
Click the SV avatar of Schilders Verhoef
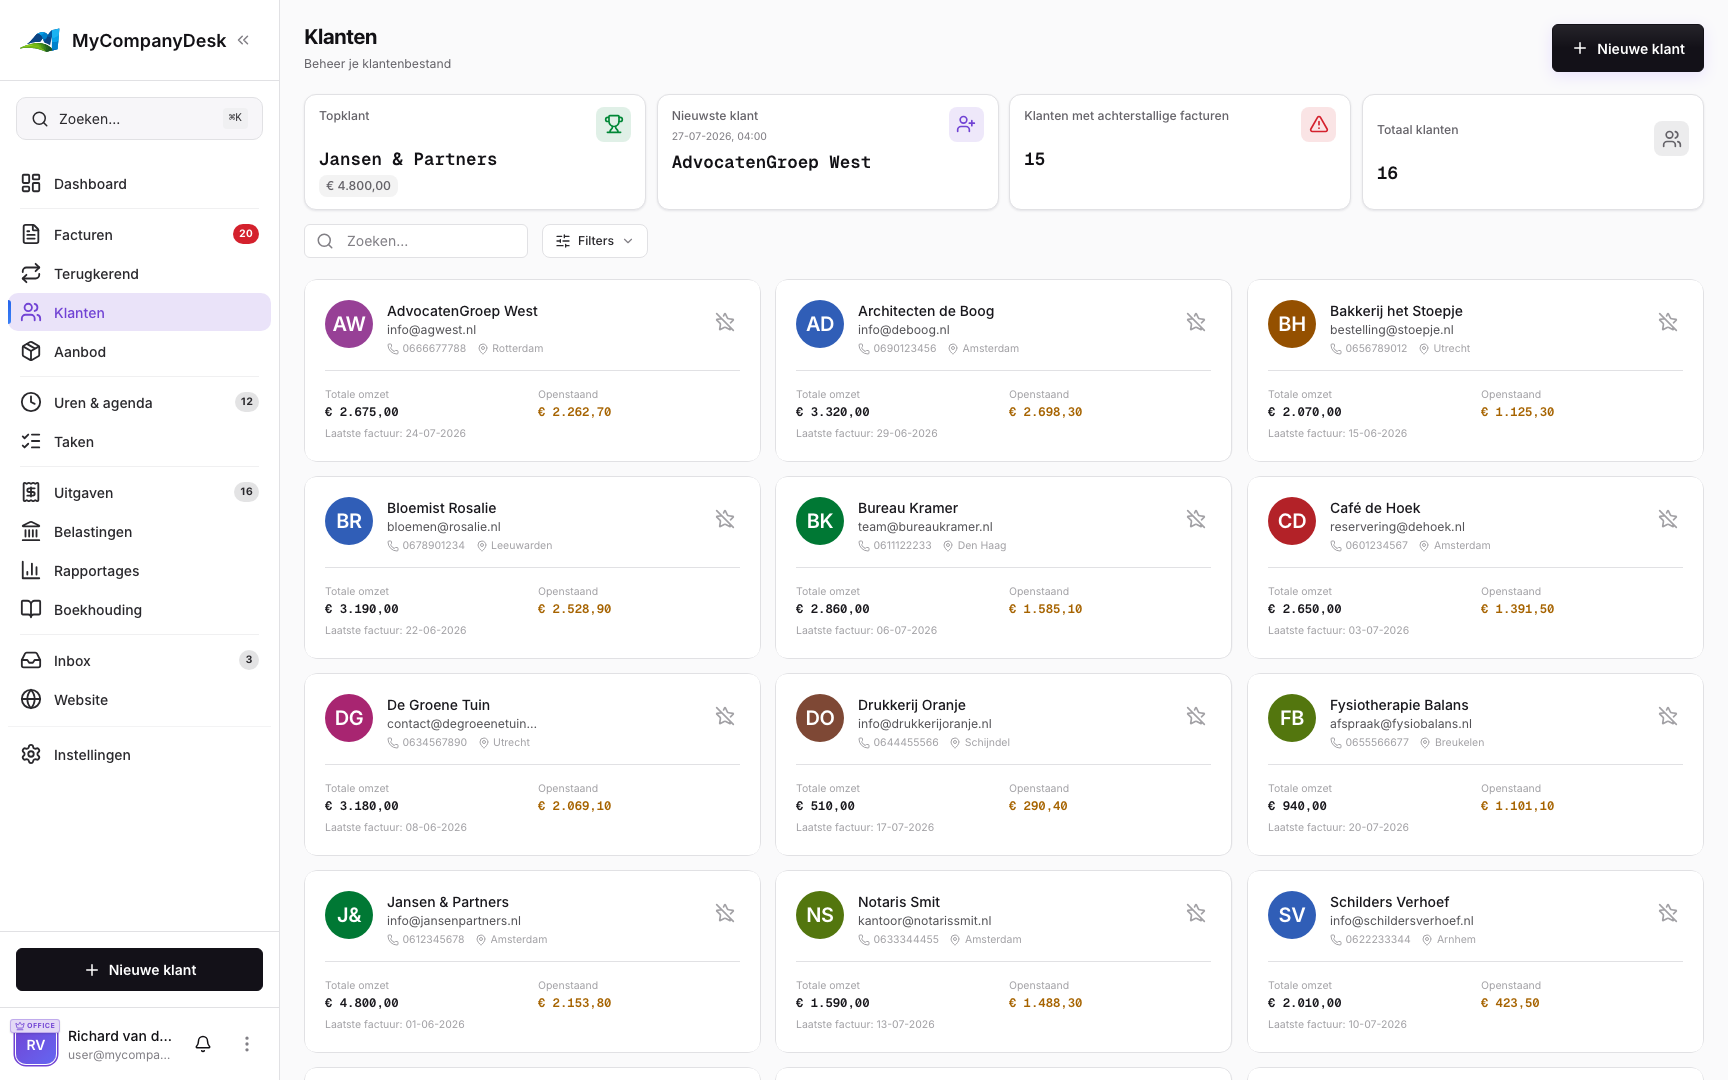(x=1292, y=915)
